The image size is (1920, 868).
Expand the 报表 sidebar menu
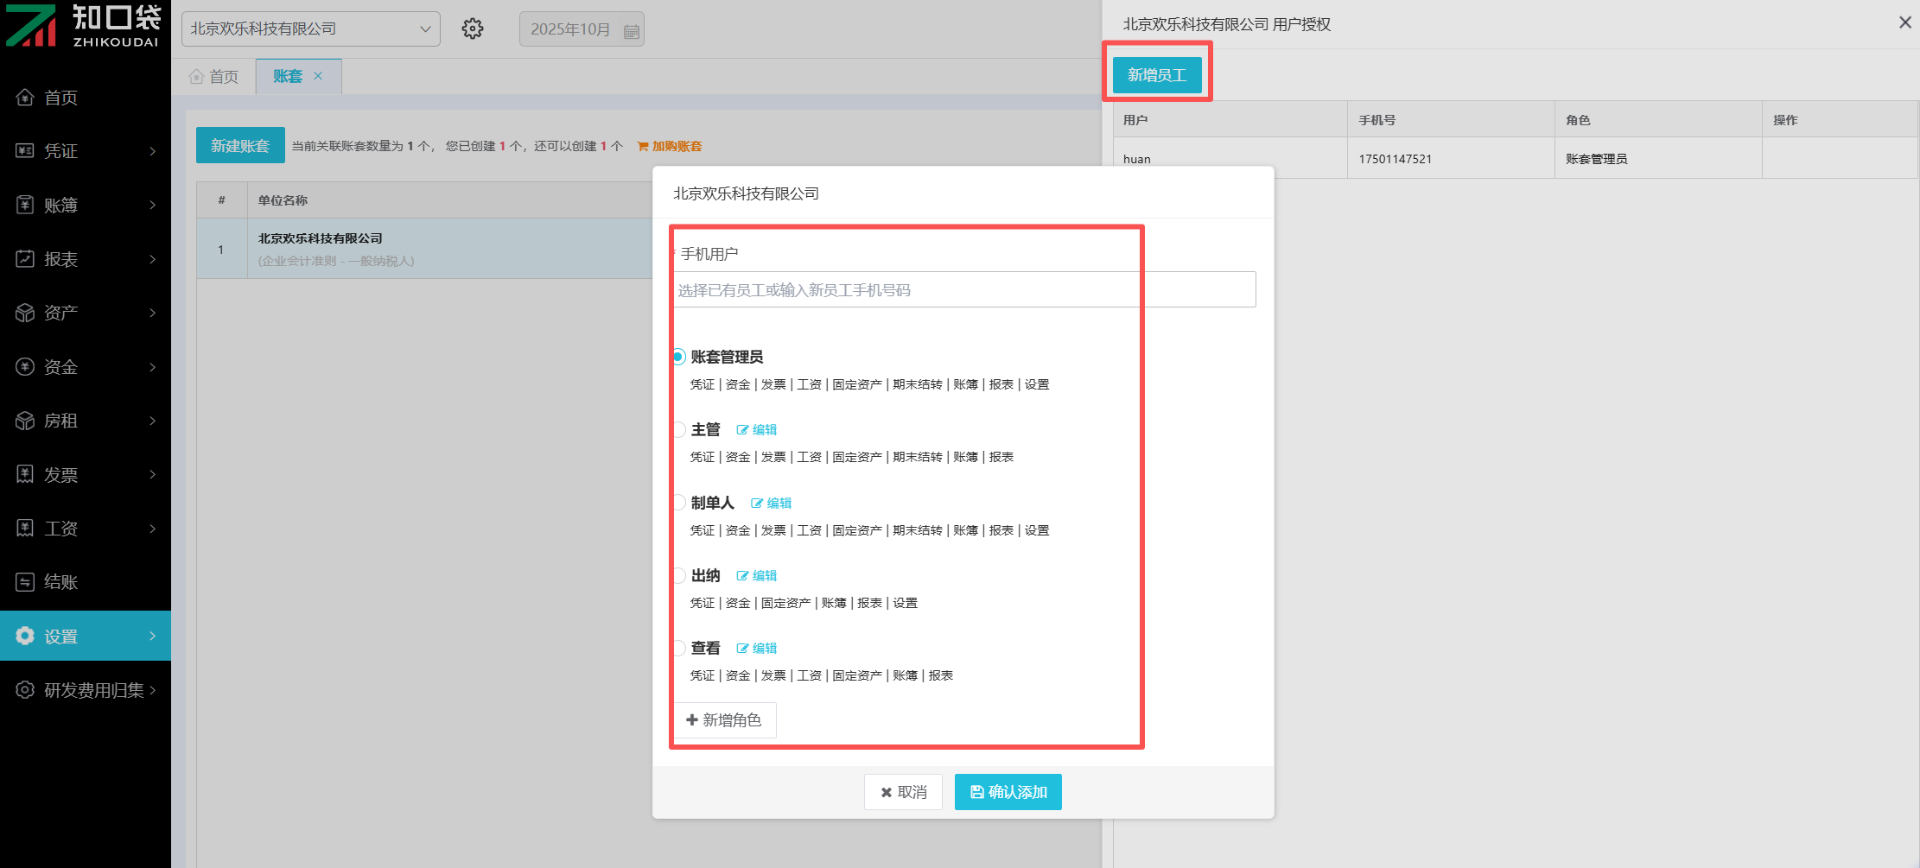point(85,259)
